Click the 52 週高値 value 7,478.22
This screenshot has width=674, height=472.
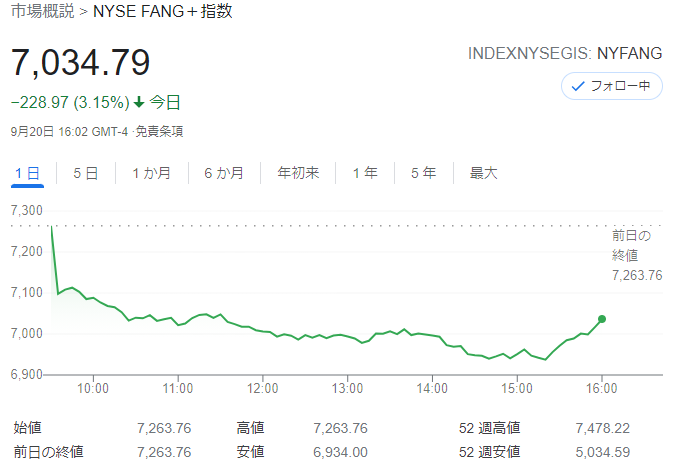pos(603,428)
